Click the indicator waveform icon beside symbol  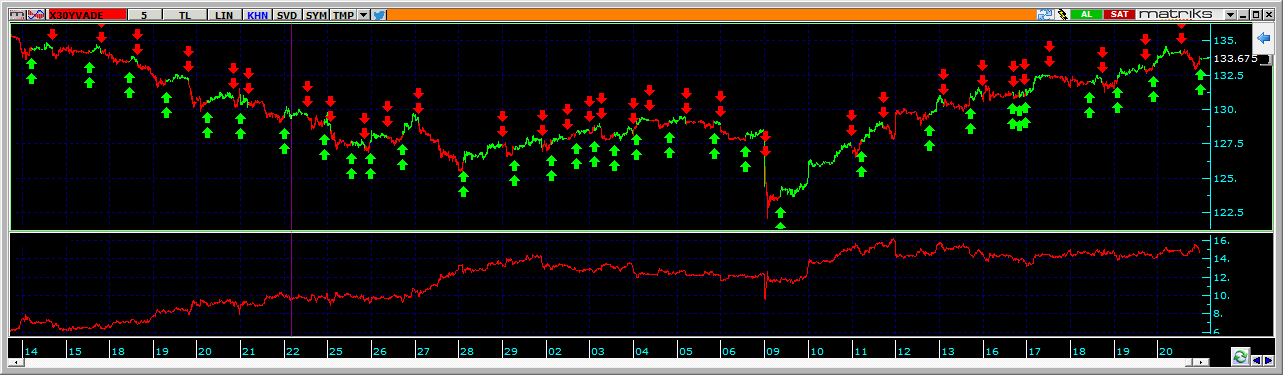click(x=36, y=15)
